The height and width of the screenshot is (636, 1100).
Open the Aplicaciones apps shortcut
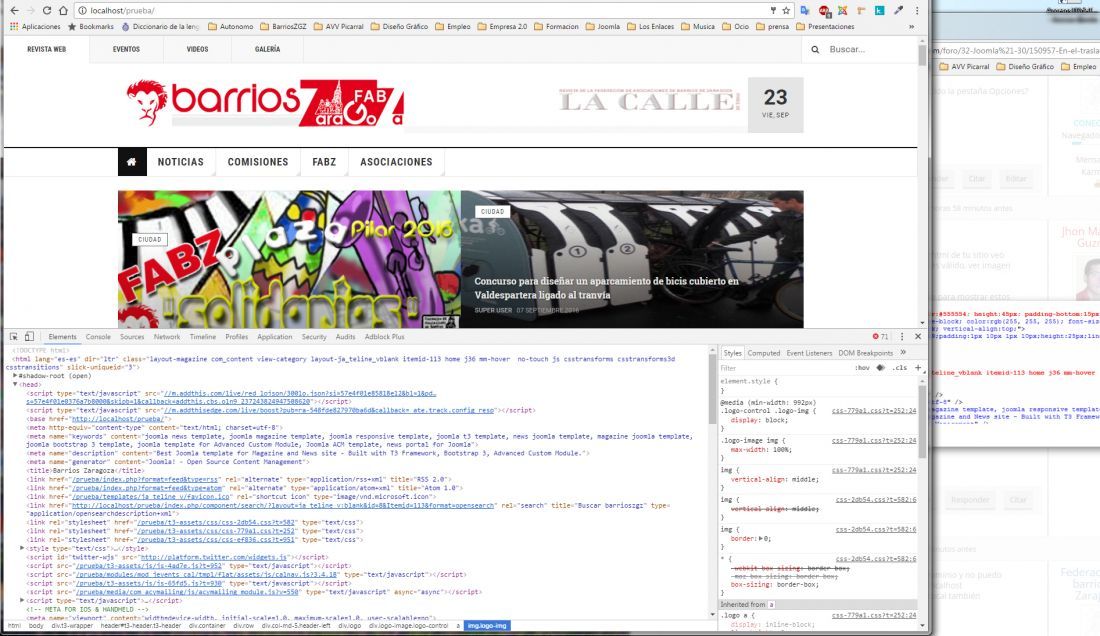click(35, 27)
